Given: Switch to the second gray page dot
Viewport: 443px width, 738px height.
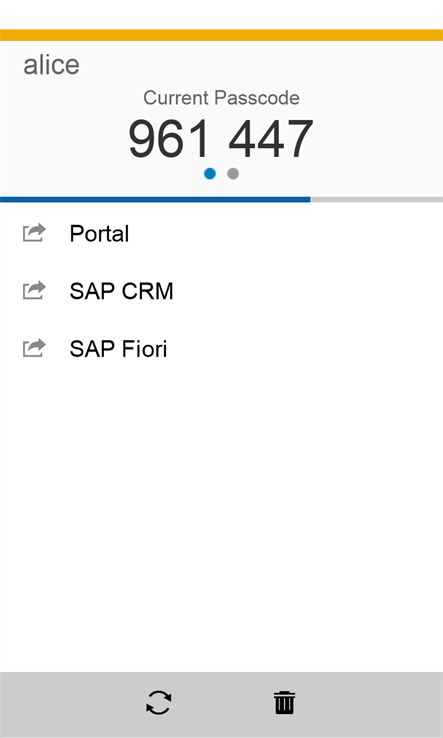Looking at the screenshot, I should pos(233,174).
